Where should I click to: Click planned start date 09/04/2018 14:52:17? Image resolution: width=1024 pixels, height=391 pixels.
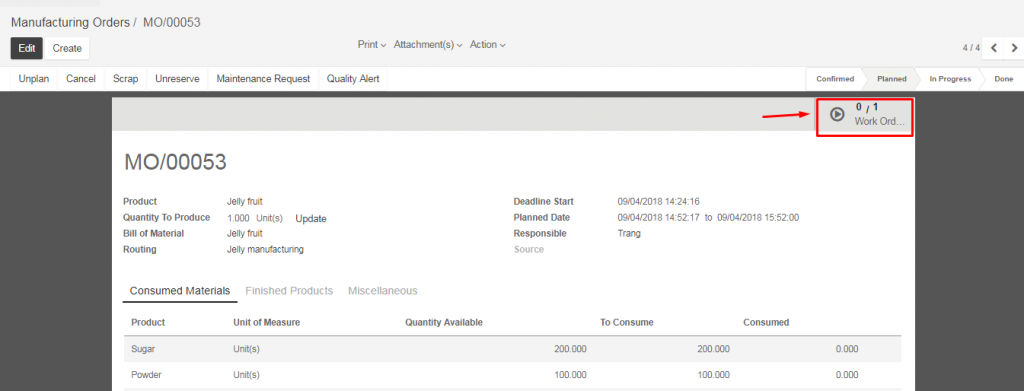click(x=658, y=217)
